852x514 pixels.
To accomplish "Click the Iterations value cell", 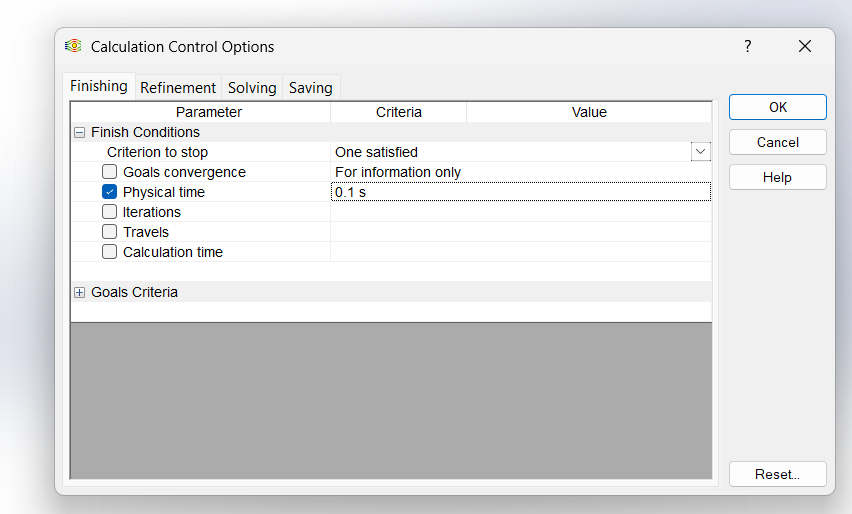I will [521, 212].
